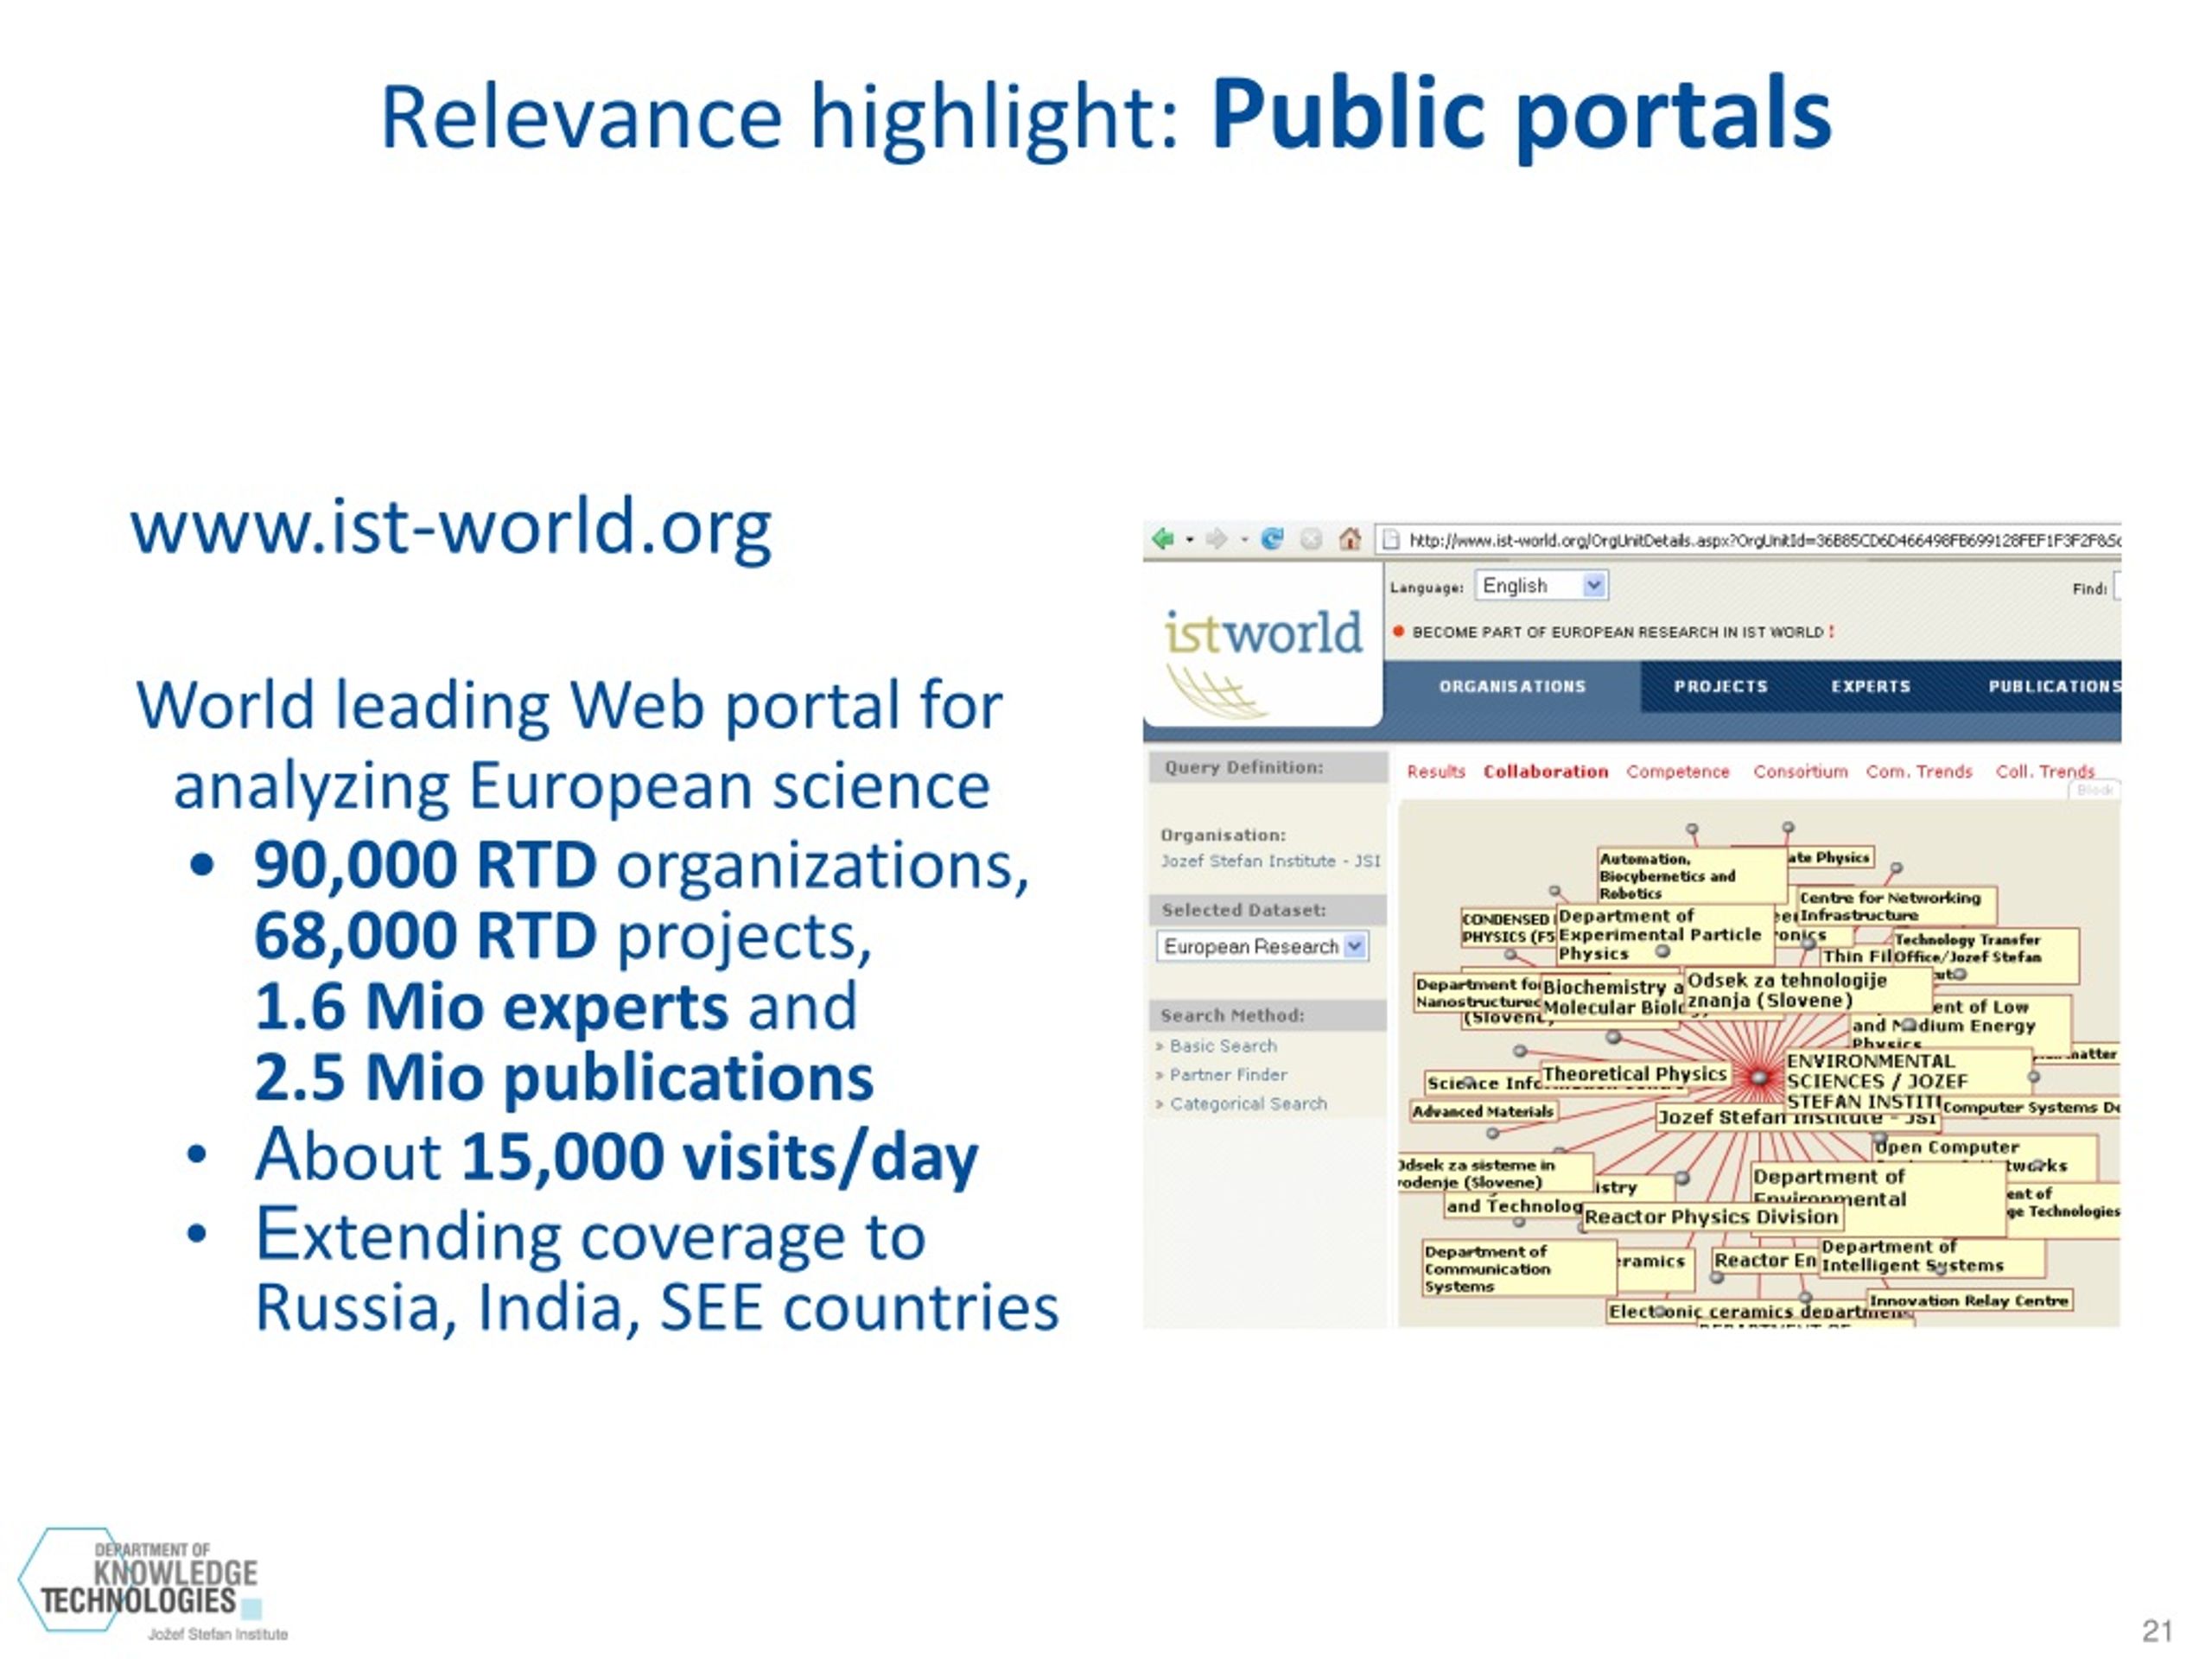
Task: Click the istworld logo
Action: click(x=1263, y=659)
